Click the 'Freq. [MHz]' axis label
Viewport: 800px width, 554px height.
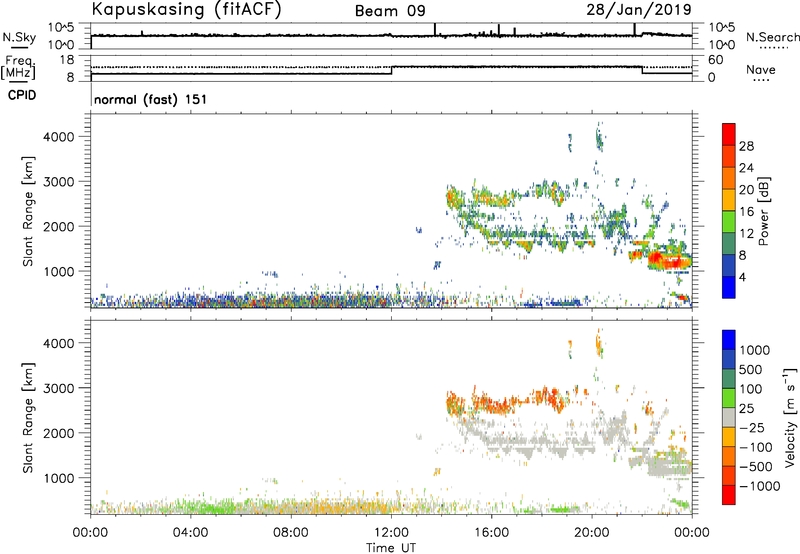coord(19,67)
